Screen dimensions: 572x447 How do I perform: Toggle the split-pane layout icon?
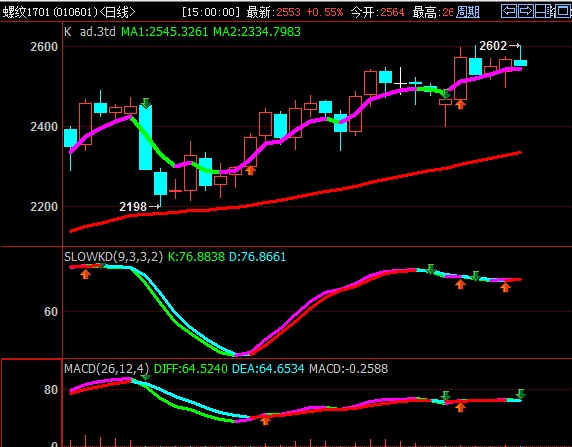pos(544,11)
